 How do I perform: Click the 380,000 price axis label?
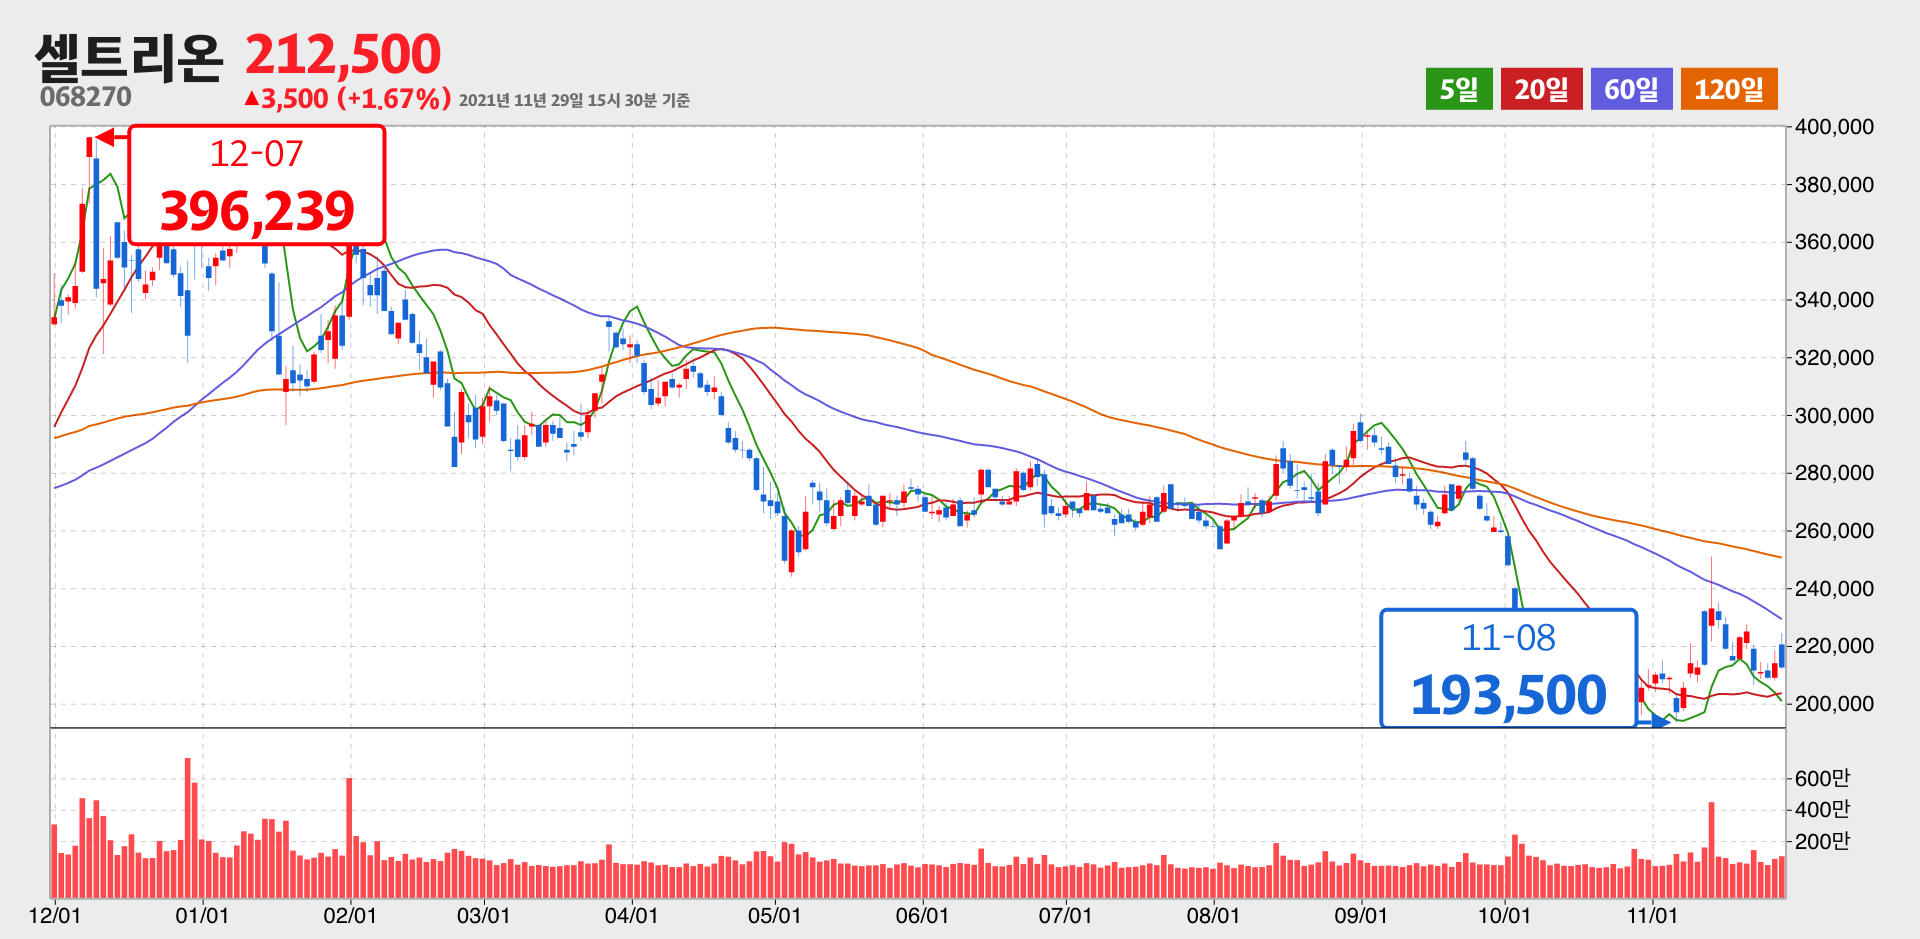point(1834,185)
